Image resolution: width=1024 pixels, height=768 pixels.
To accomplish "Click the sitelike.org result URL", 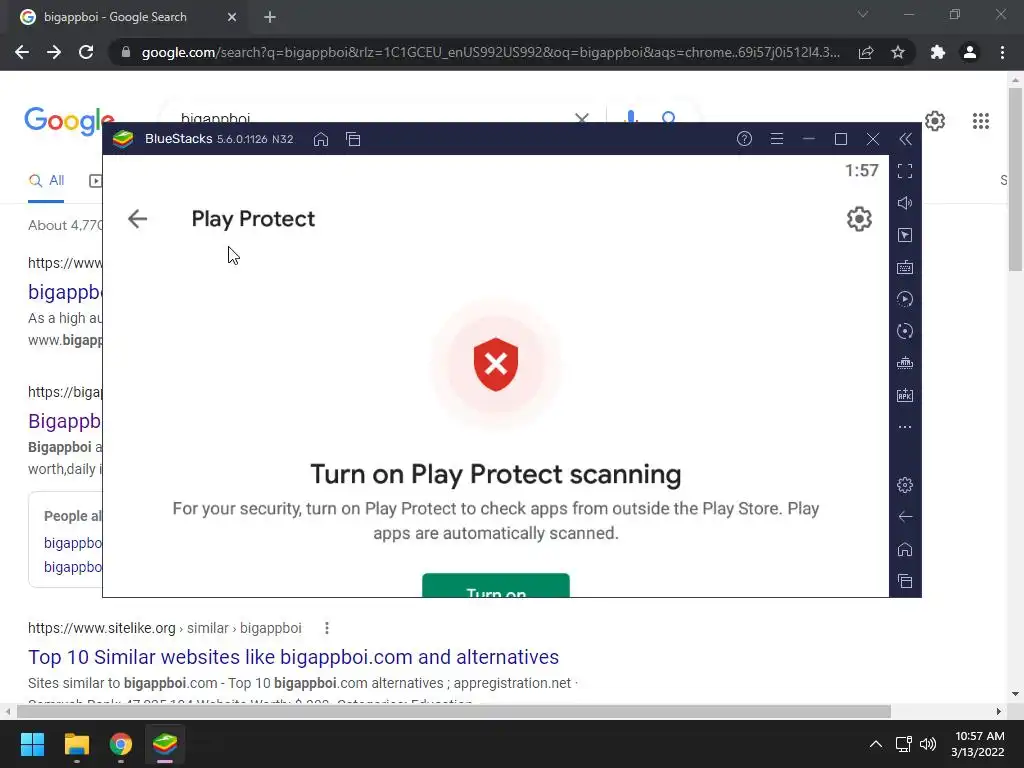I will click(x=165, y=628).
